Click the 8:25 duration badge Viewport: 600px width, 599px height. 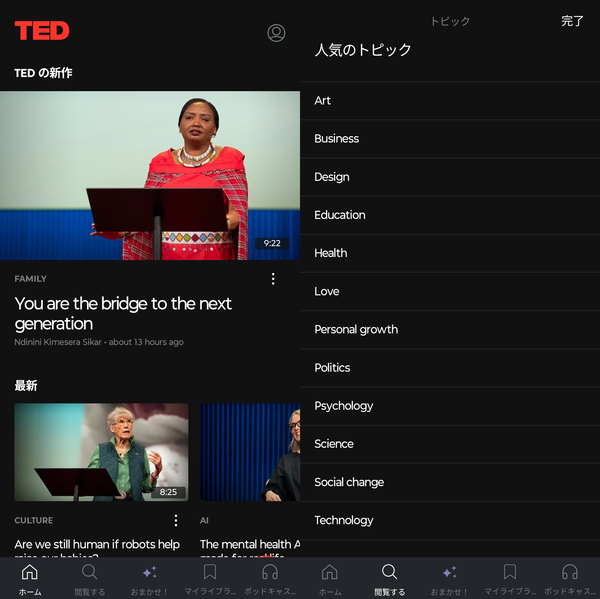pyautogui.click(x=168, y=492)
